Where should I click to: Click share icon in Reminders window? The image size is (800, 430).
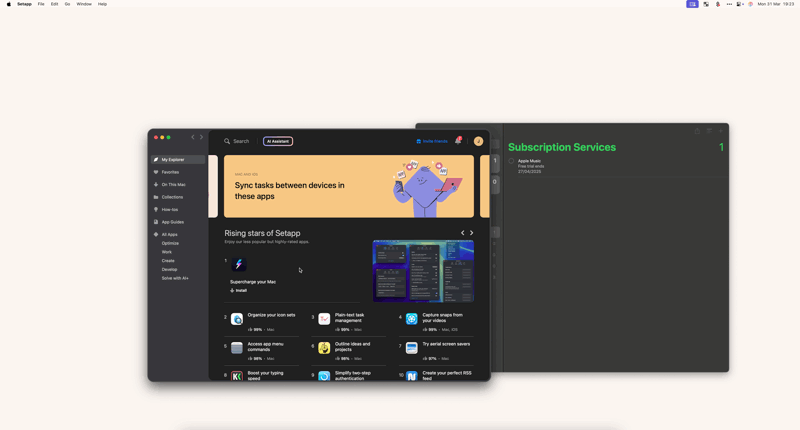697,131
